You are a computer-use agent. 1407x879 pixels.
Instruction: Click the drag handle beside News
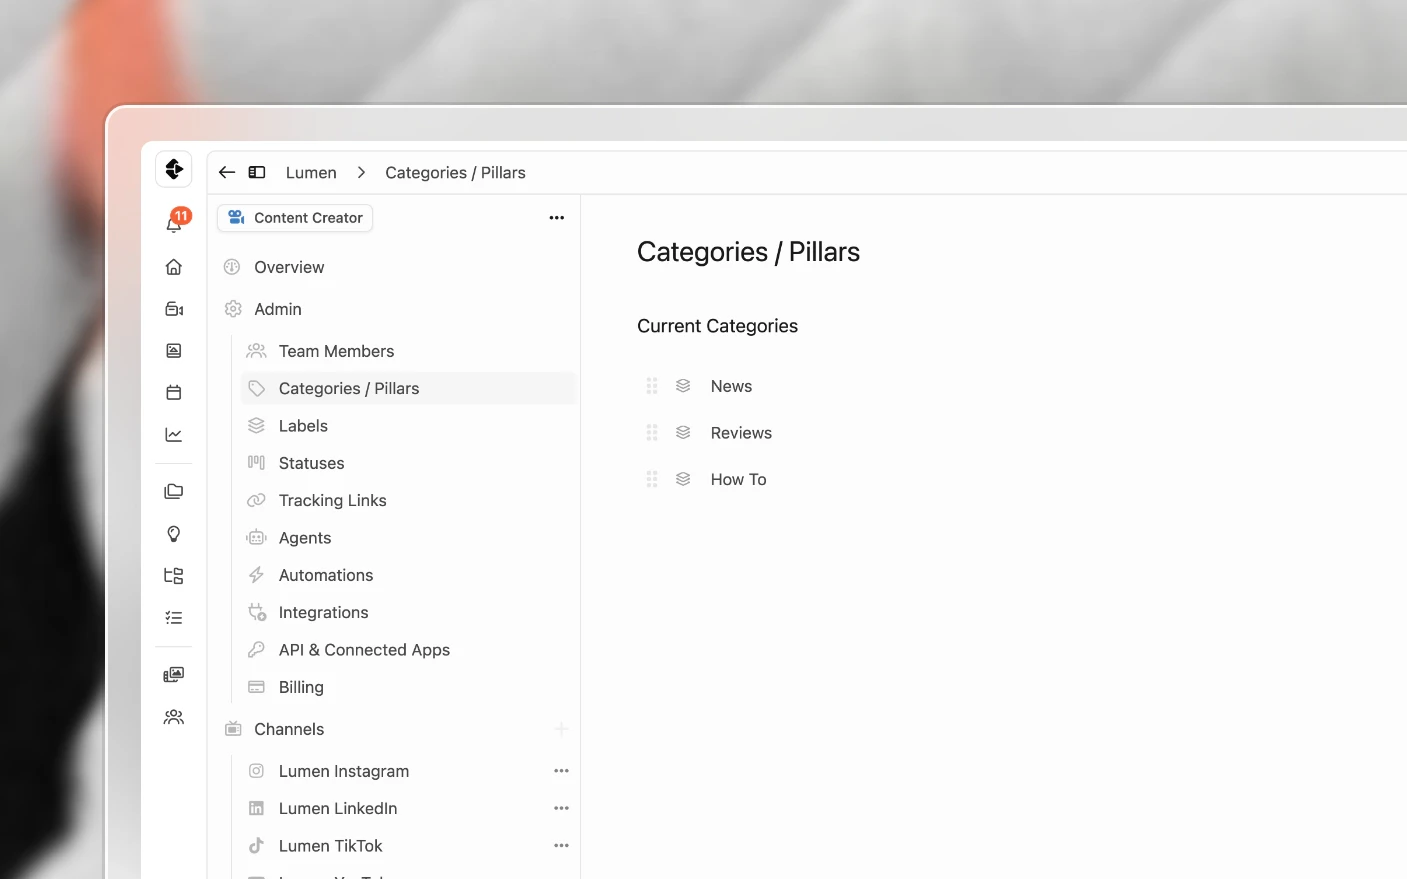pyautogui.click(x=652, y=386)
